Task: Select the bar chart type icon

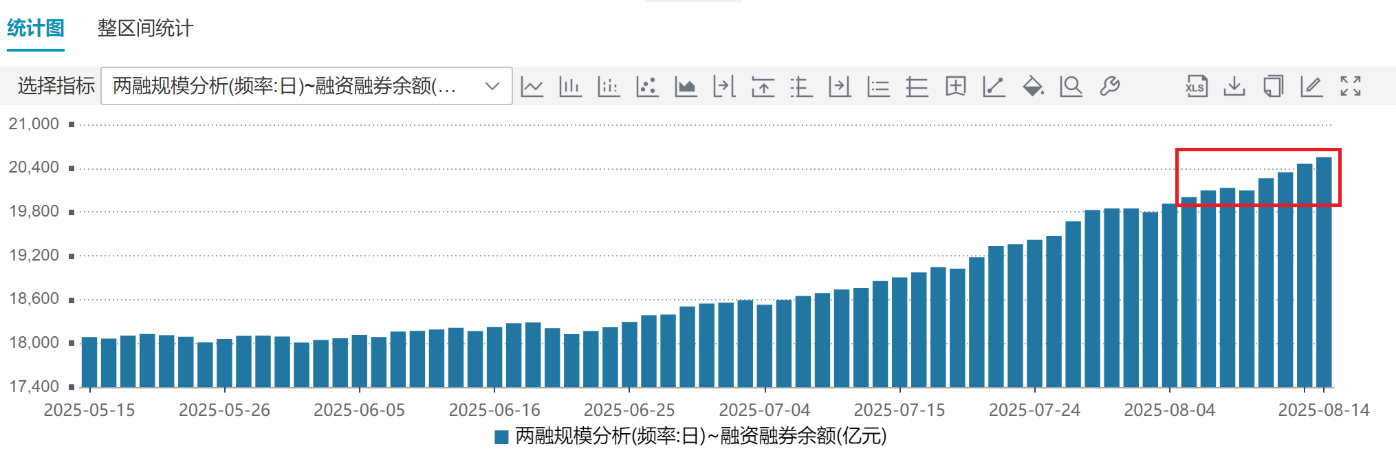Action: (570, 87)
